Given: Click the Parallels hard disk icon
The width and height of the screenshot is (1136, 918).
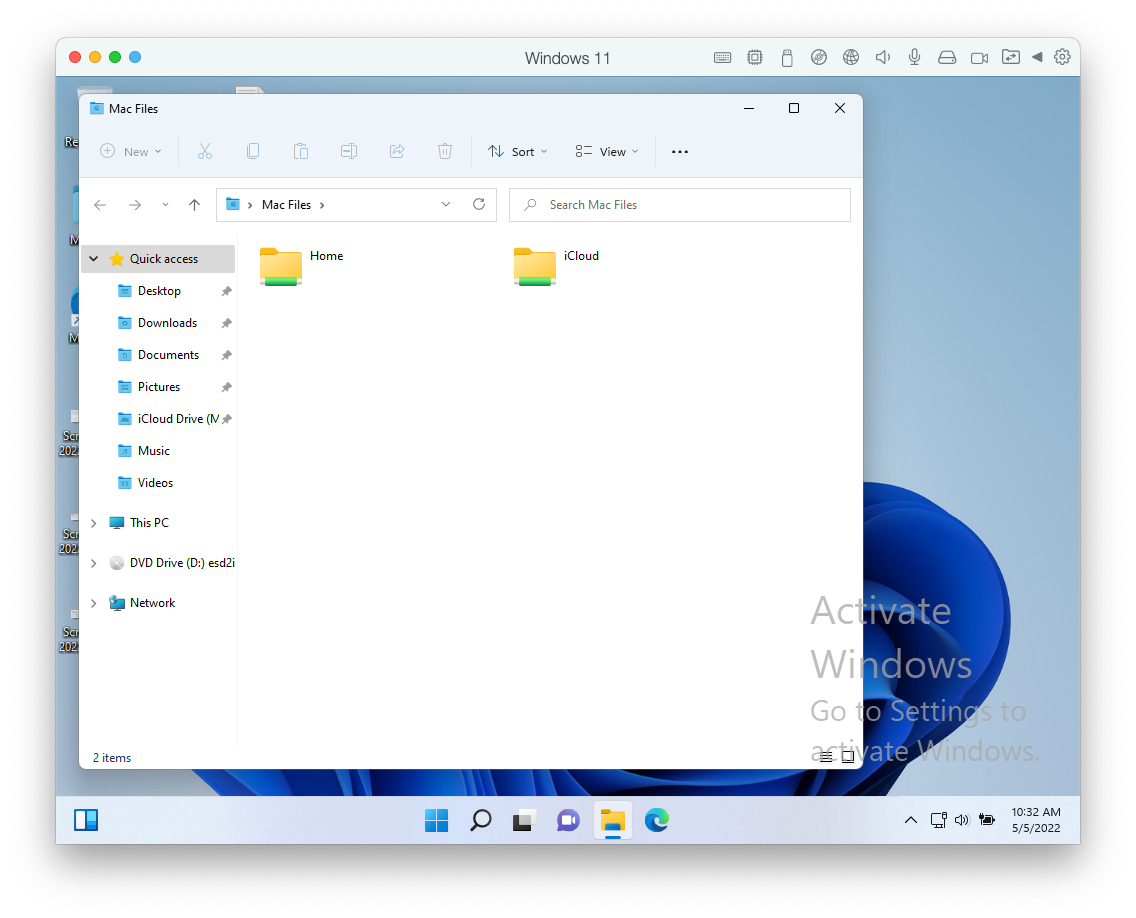Looking at the screenshot, I should (x=947, y=57).
